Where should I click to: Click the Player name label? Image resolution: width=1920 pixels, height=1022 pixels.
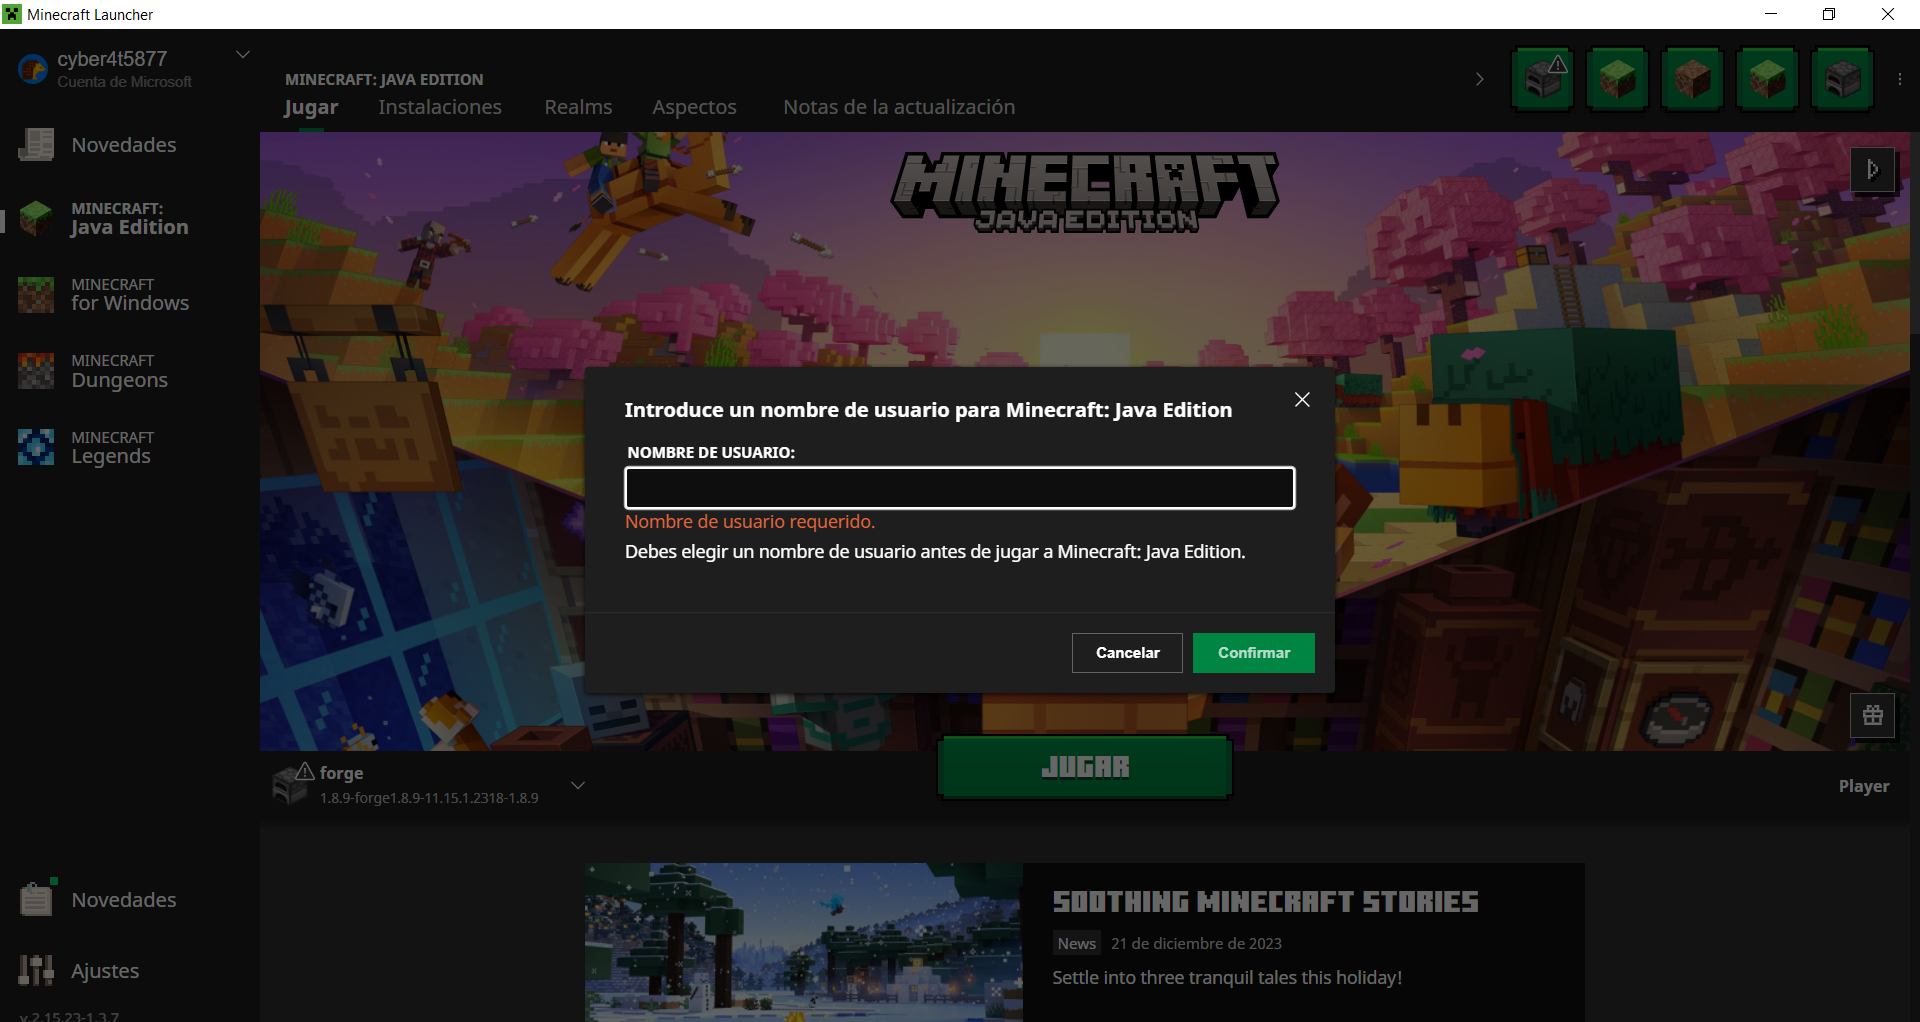coord(1864,786)
